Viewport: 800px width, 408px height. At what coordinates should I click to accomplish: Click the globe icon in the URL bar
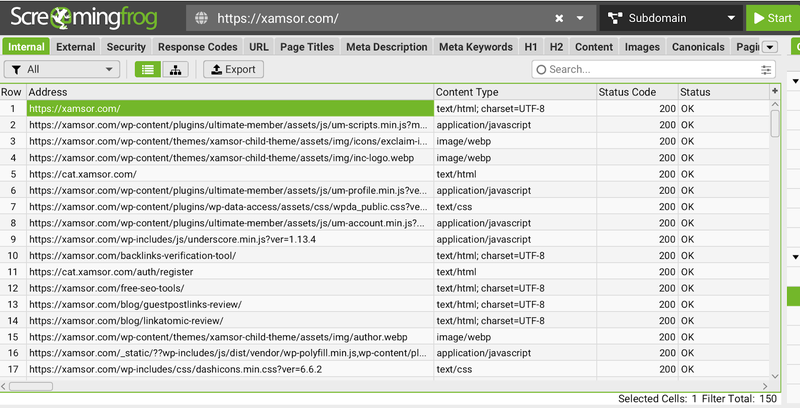point(201,18)
